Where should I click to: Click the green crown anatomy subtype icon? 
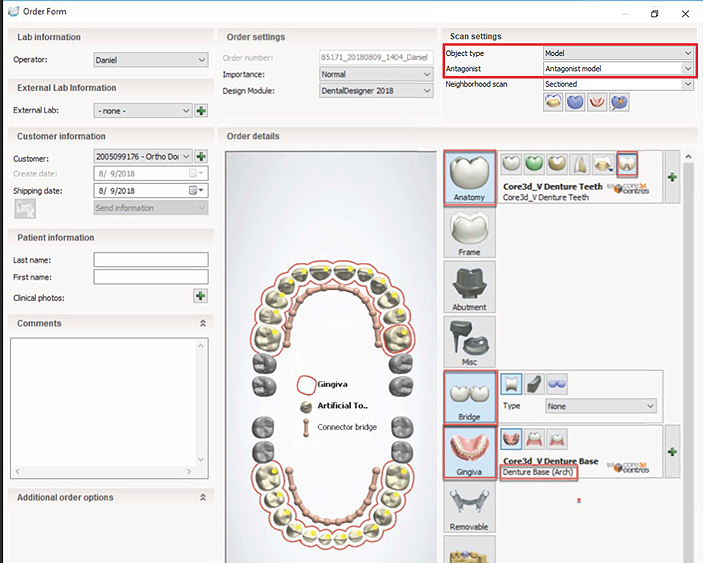click(535, 163)
